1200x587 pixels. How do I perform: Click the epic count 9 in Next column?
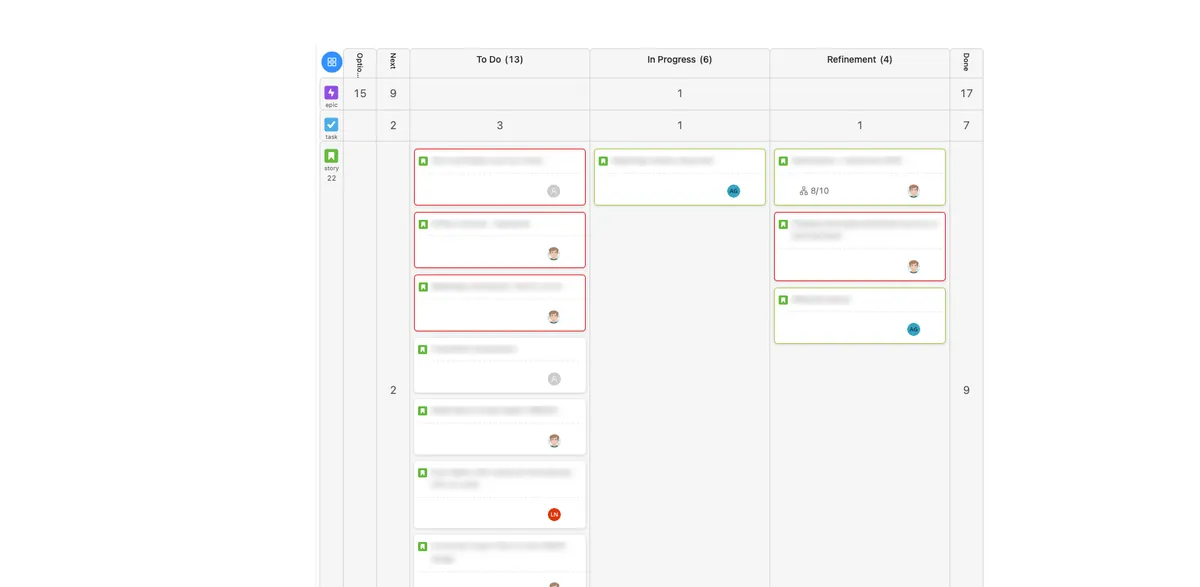[393, 94]
